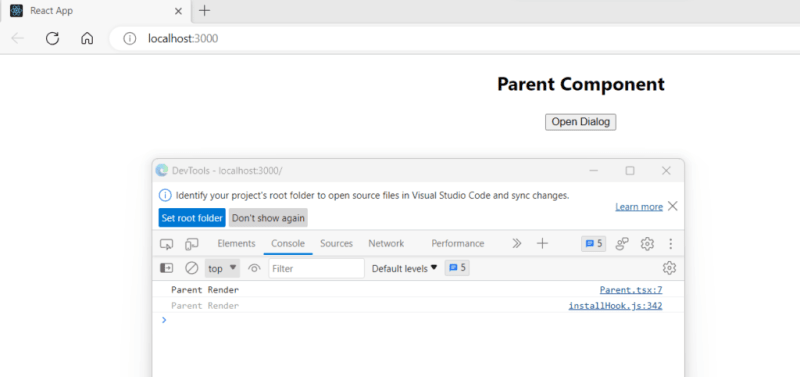
Task: Click the browser home icon
Action: tap(87, 38)
